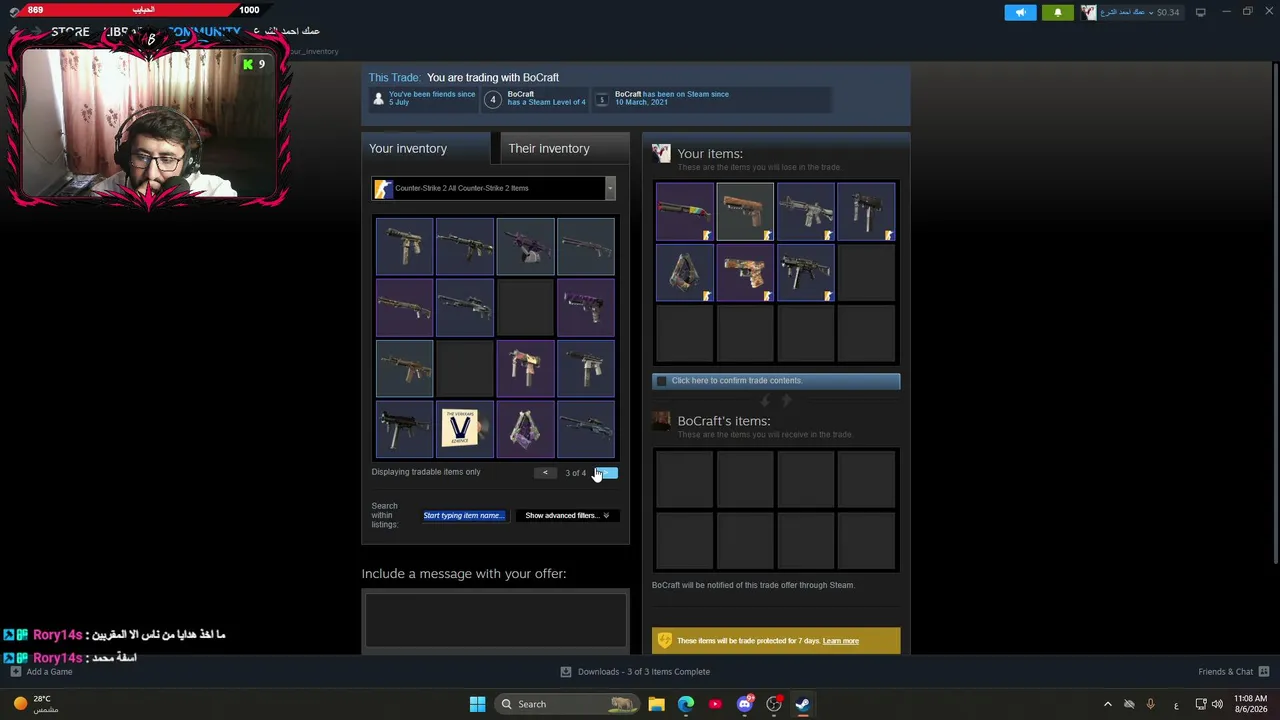Image resolution: width=1280 pixels, height=720 pixels.
Task: Open File Explorer from the taskbar
Action: tap(656, 704)
